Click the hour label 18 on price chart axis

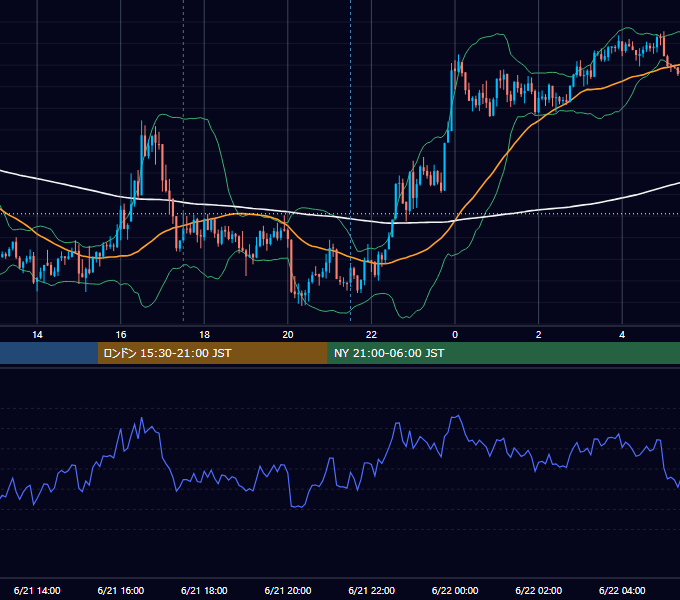click(x=204, y=335)
